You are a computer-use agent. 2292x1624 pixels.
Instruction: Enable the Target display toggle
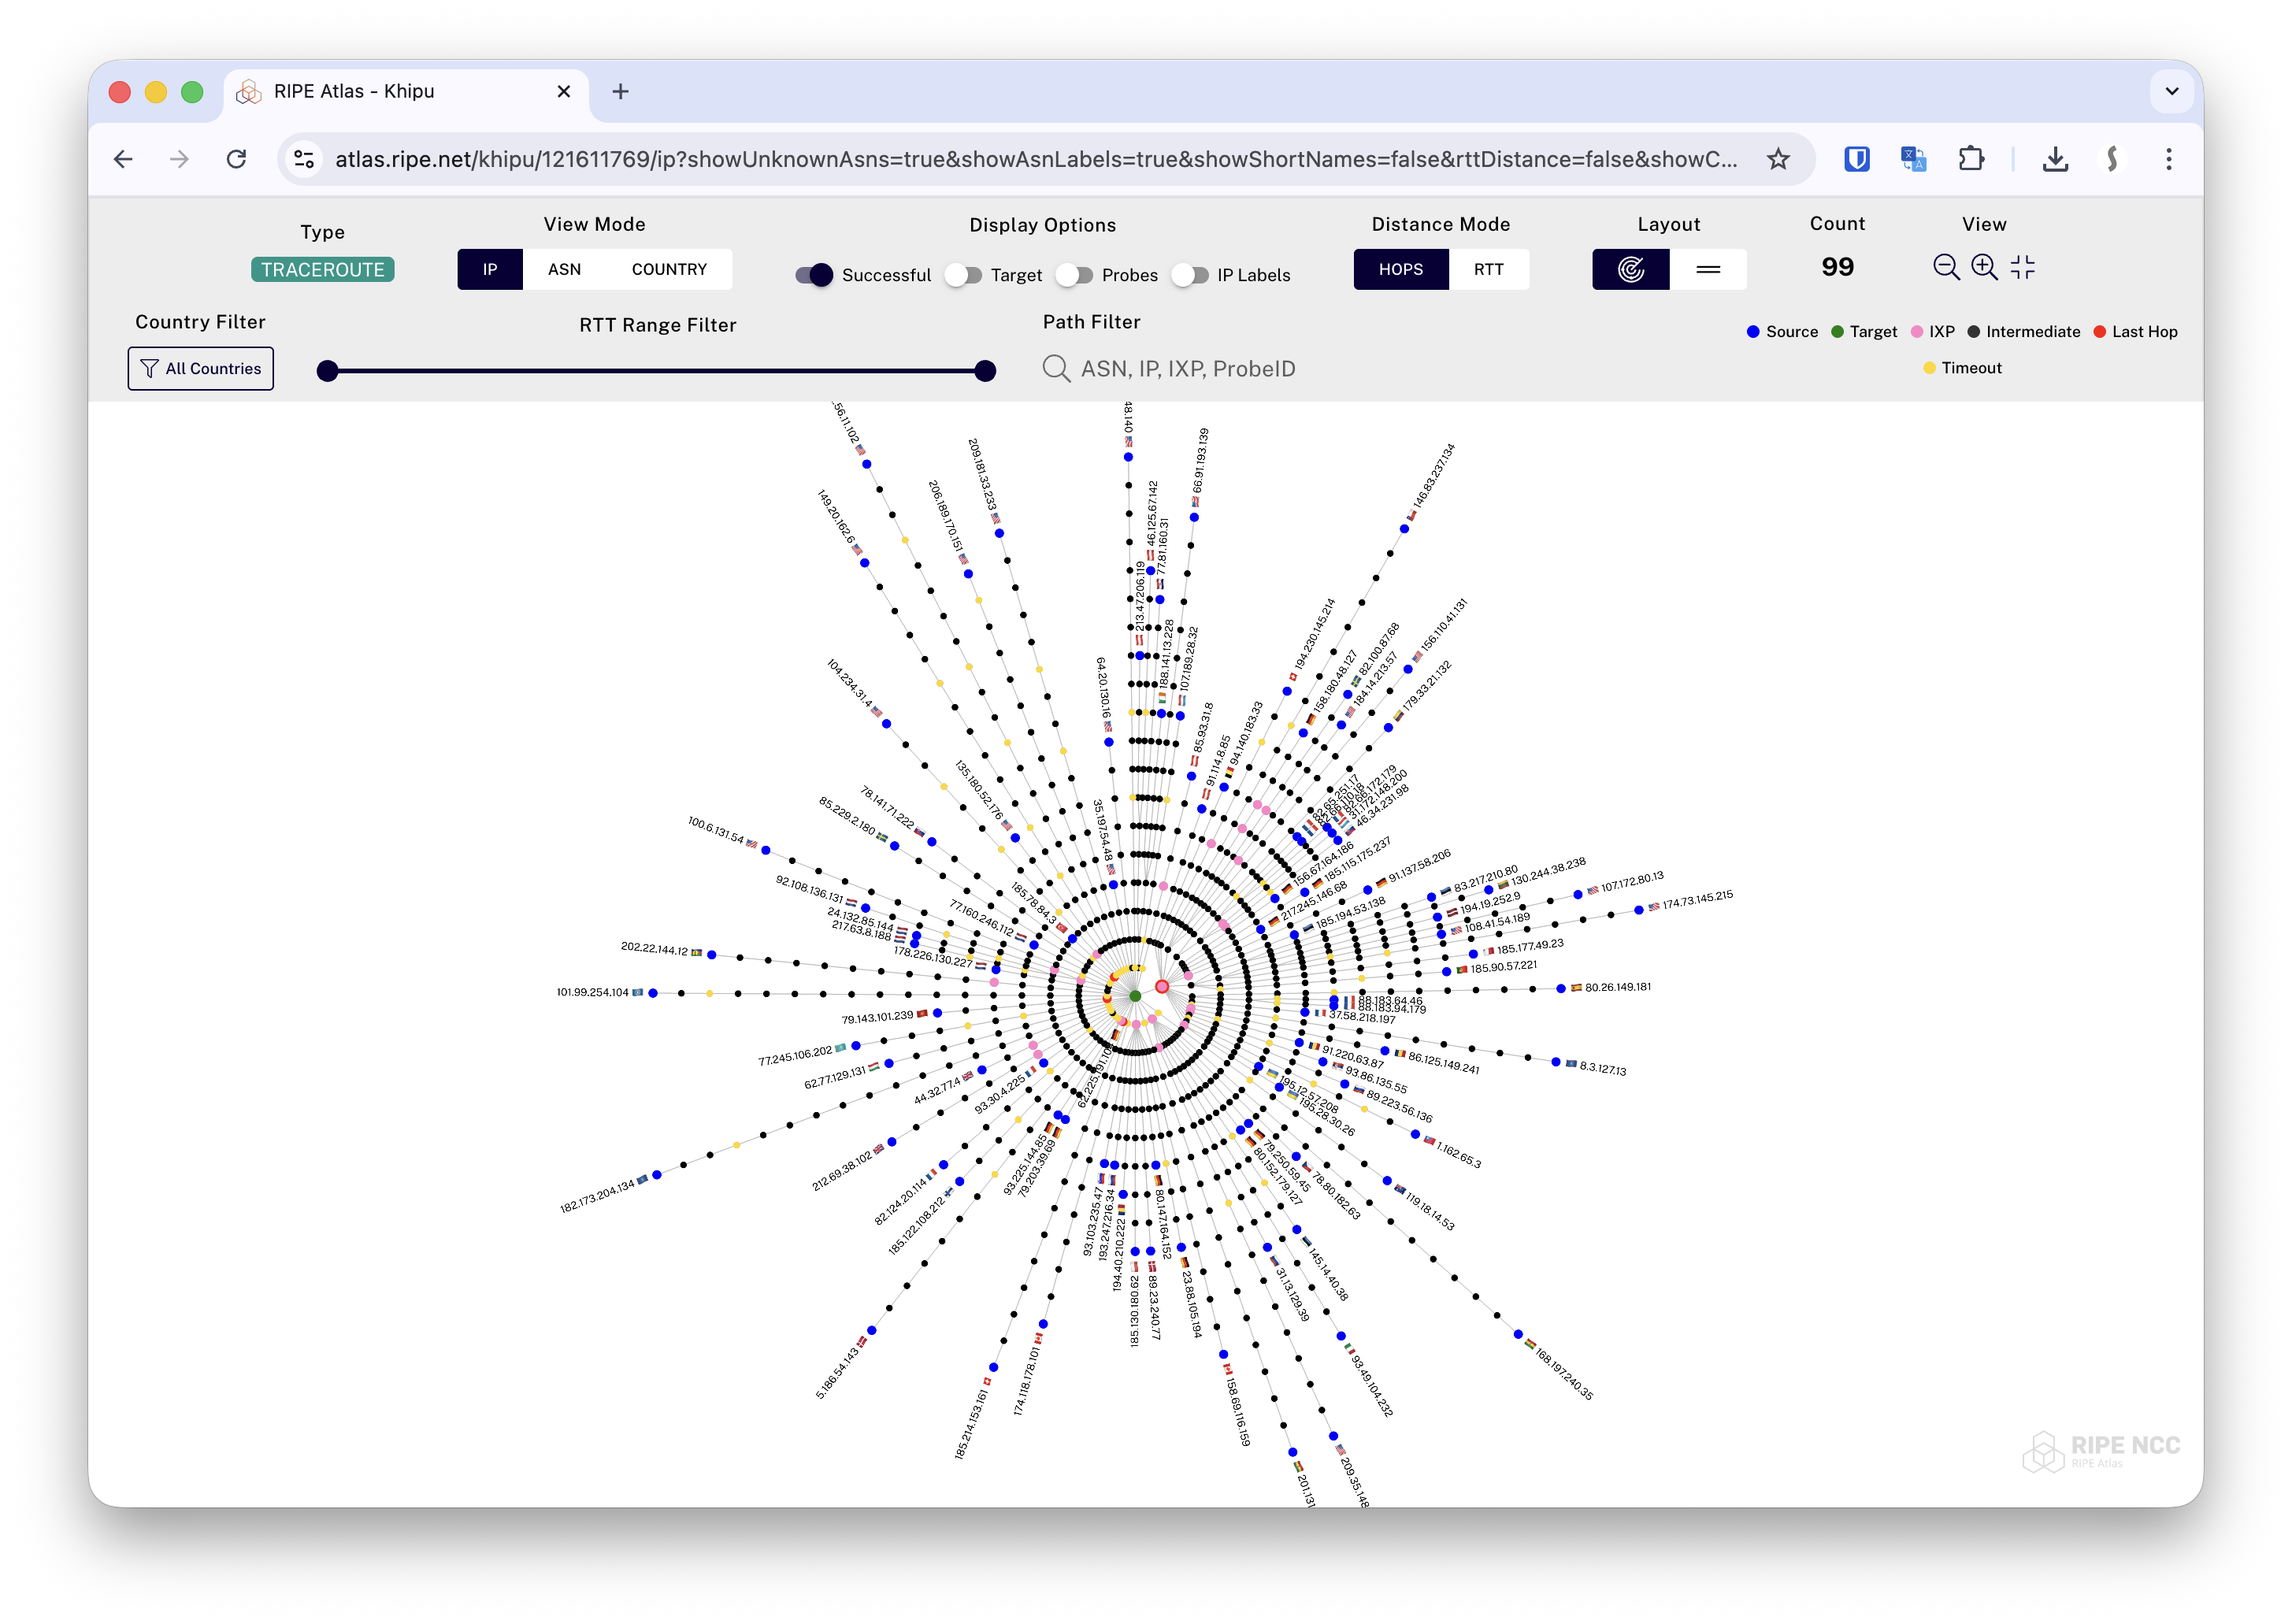point(965,275)
